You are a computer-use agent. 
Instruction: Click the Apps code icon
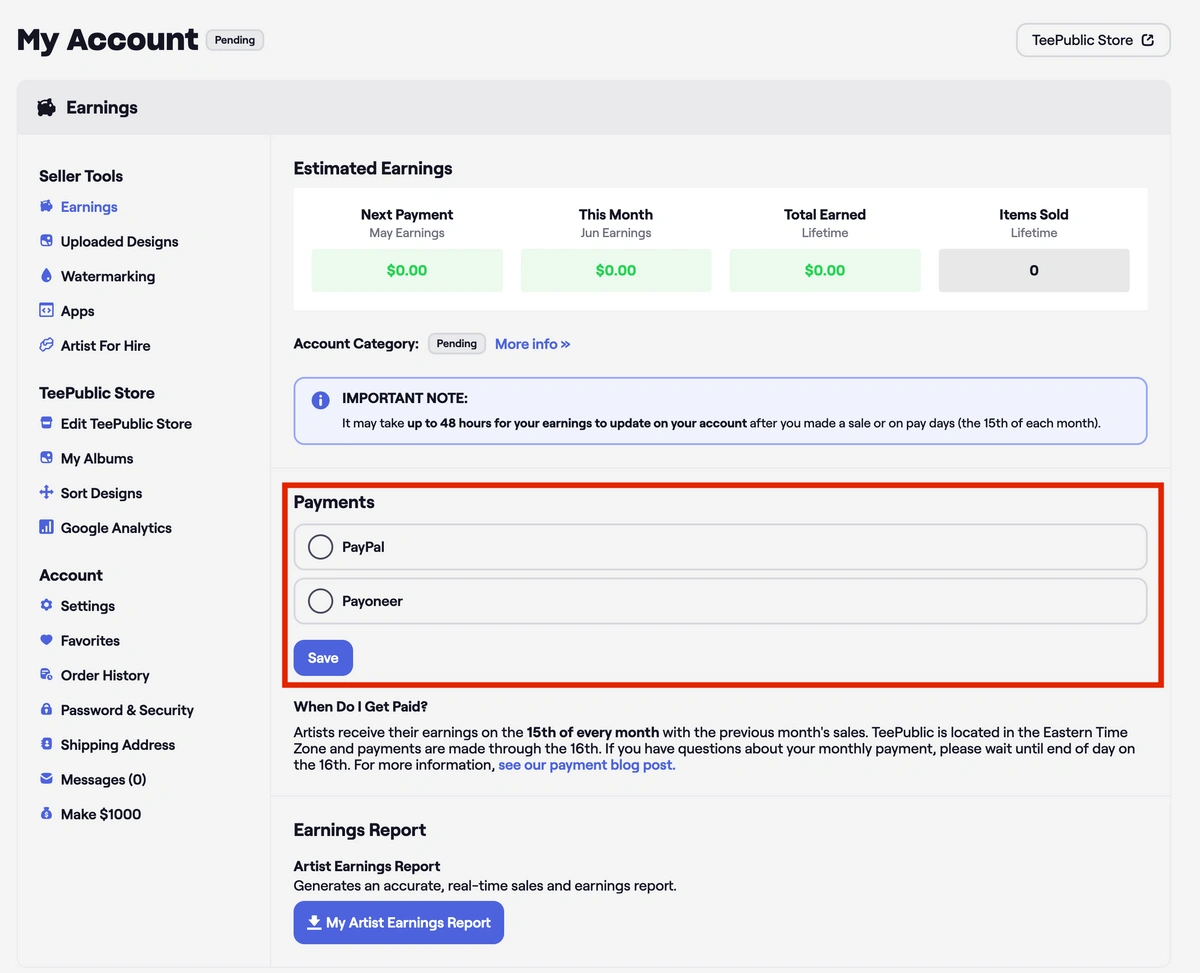click(46, 311)
